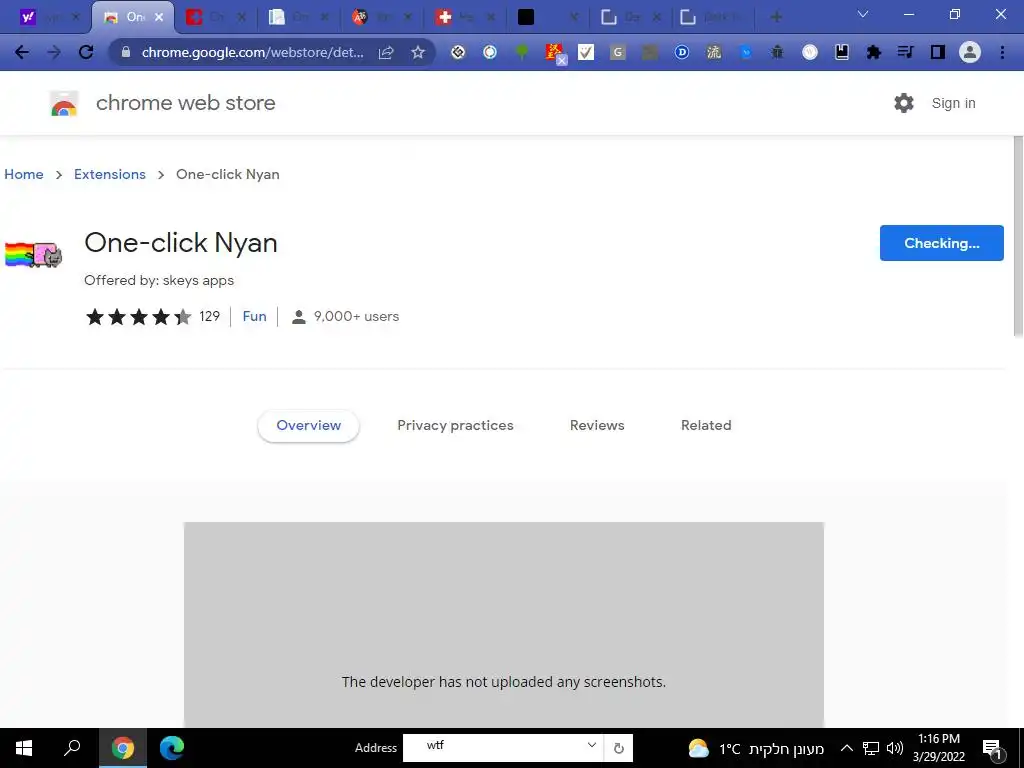The width and height of the screenshot is (1024, 768).
Task: Open the Chrome profile avatar menu
Action: coord(970,52)
